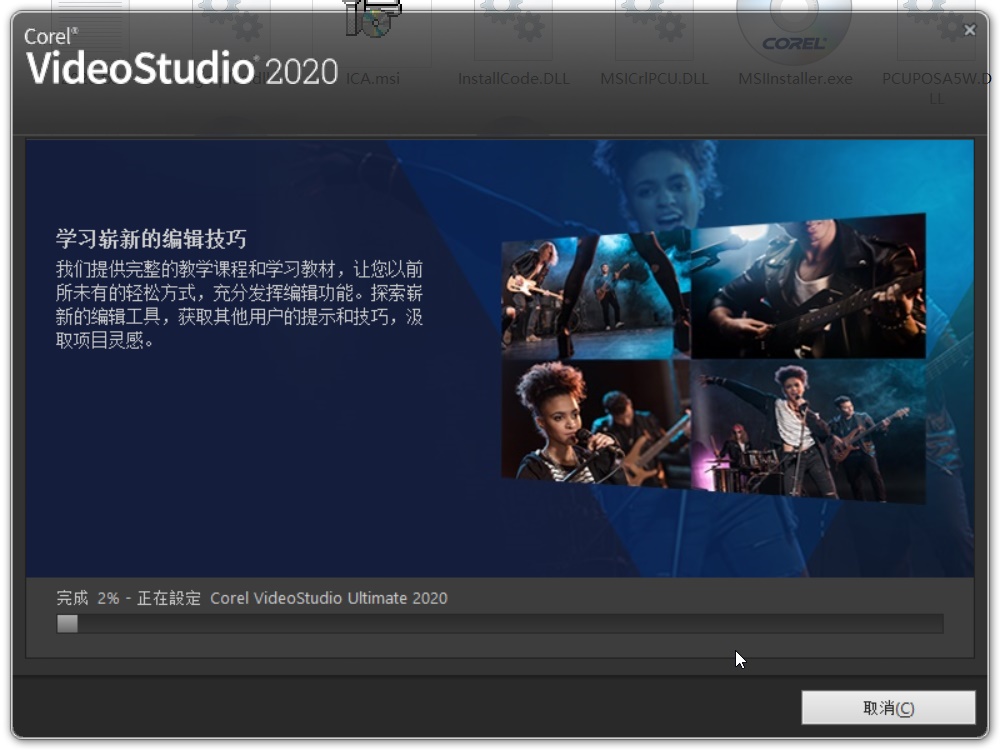
Task: Click the installation progress bar
Action: coord(499,624)
